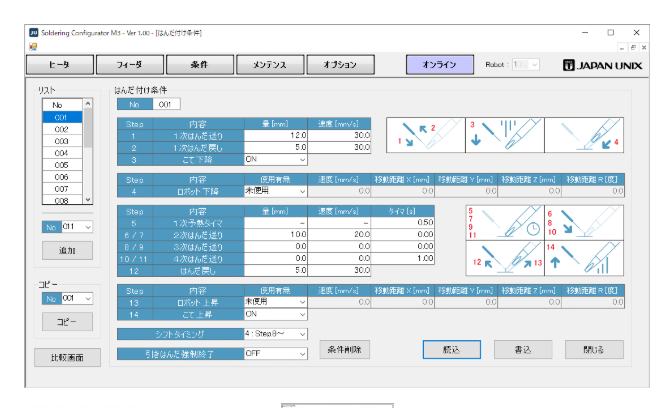Select condition 004 in the list
The image size is (672, 408).
click(62, 153)
